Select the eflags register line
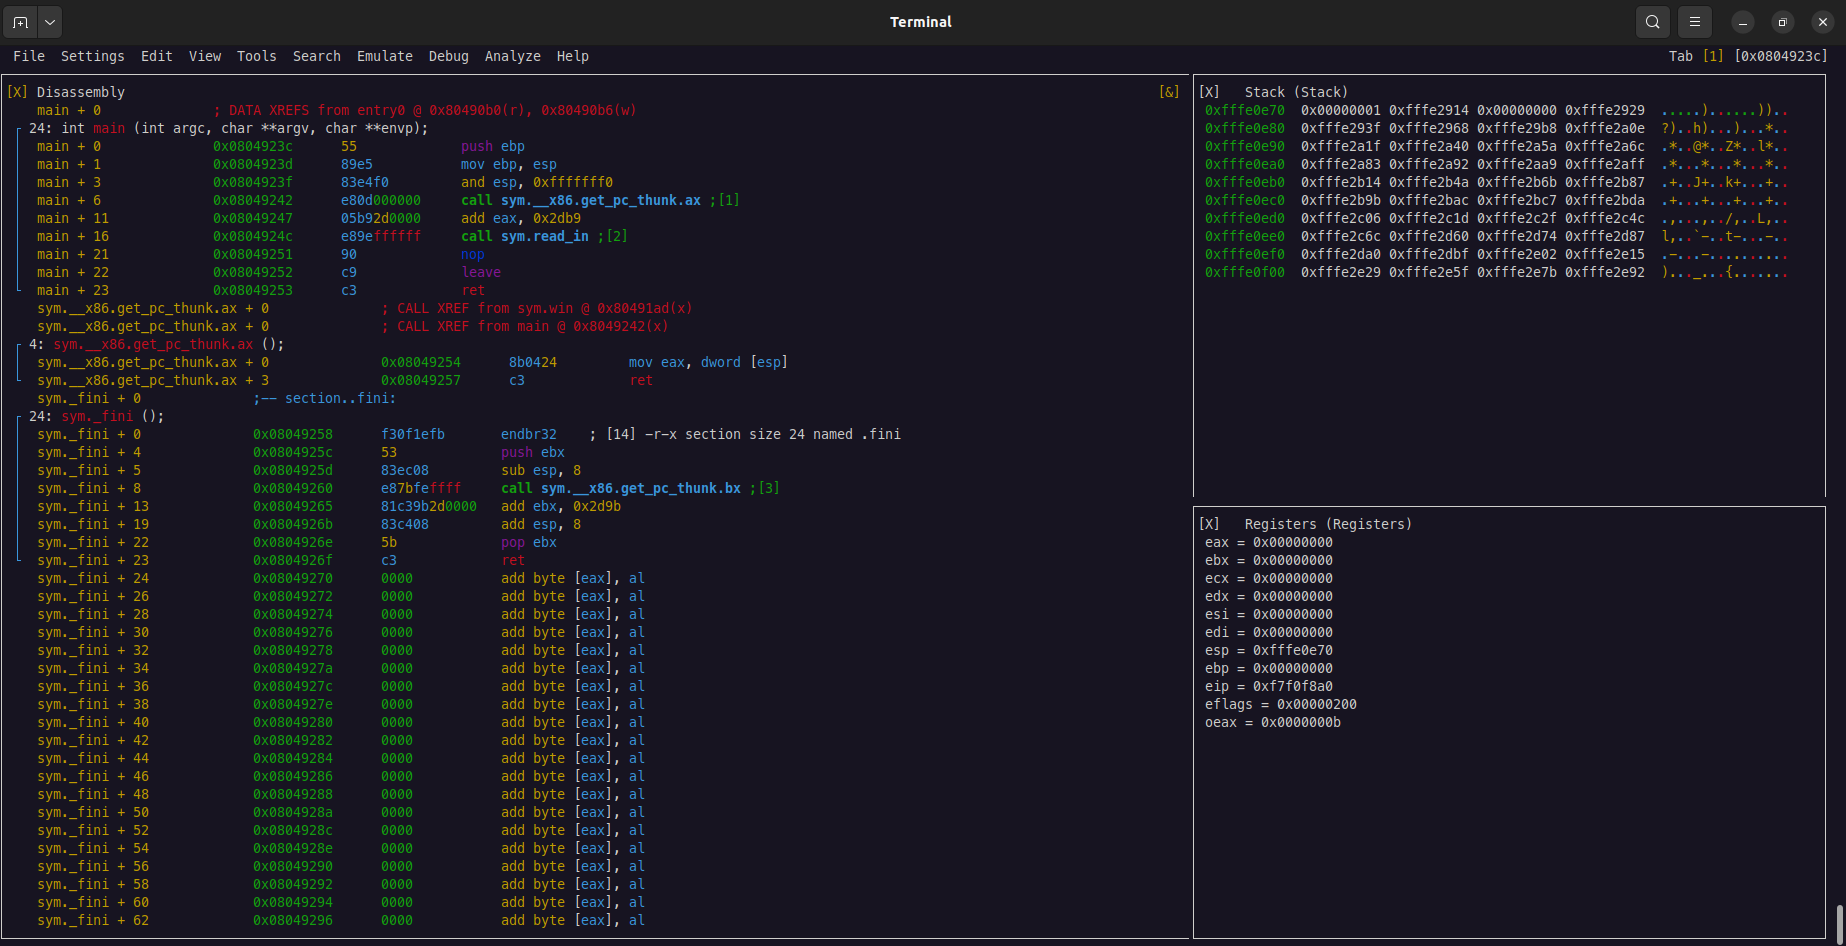This screenshot has width=1846, height=946. pyautogui.click(x=1281, y=704)
